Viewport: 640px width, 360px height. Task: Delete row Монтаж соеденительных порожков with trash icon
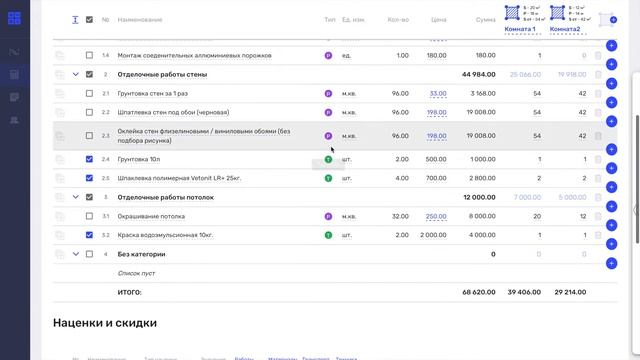pyautogui.click(x=598, y=56)
